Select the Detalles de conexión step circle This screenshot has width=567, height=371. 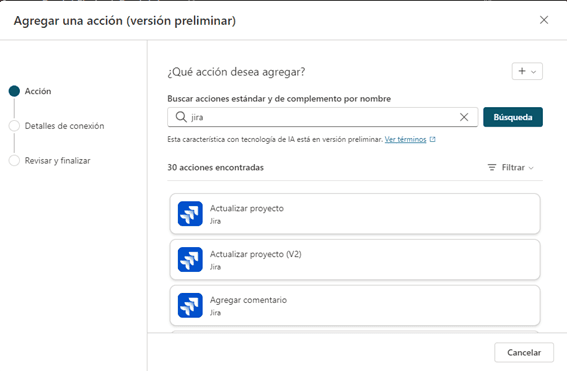pyautogui.click(x=14, y=126)
